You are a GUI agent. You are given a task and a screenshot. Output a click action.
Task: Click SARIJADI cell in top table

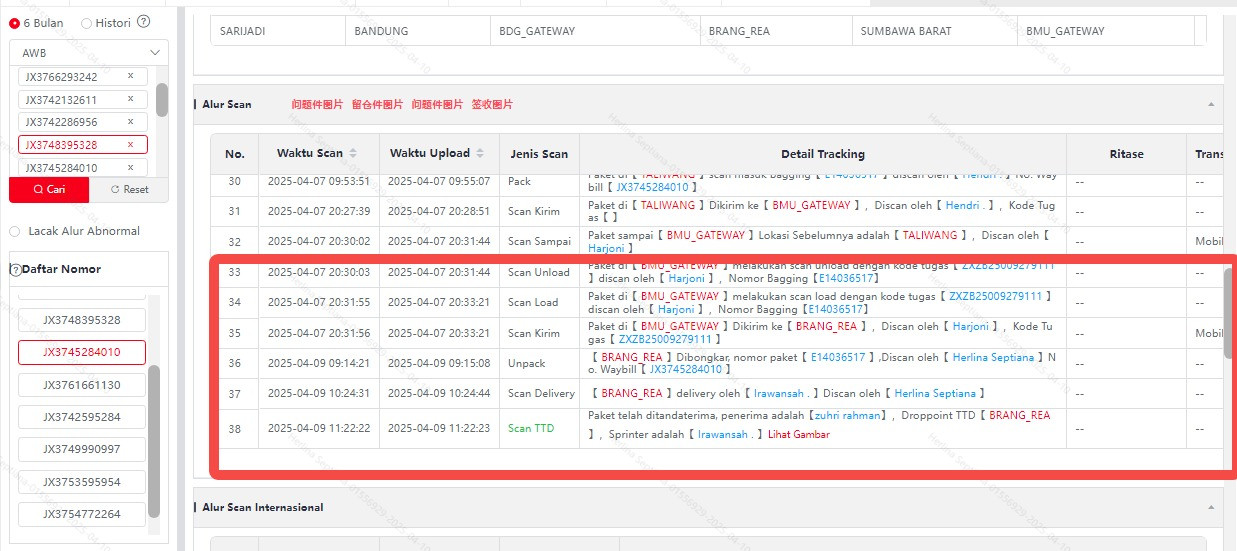[277, 31]
